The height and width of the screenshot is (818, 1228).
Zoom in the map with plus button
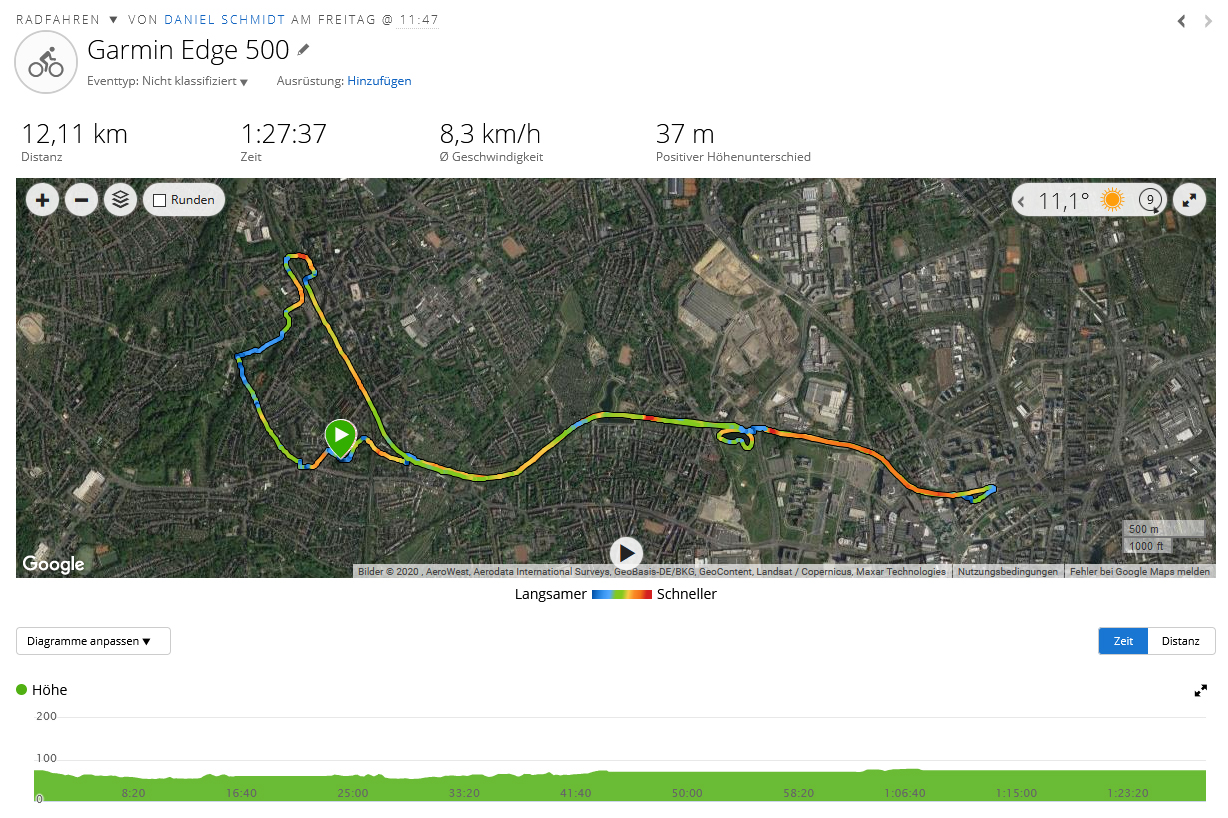[x=42, y=200]
